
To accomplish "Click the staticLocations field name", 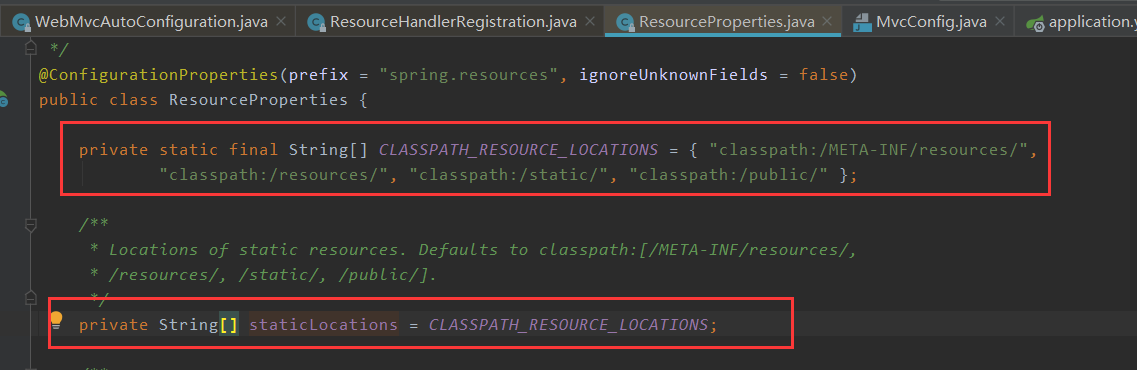I will click(x=323, y=324).
